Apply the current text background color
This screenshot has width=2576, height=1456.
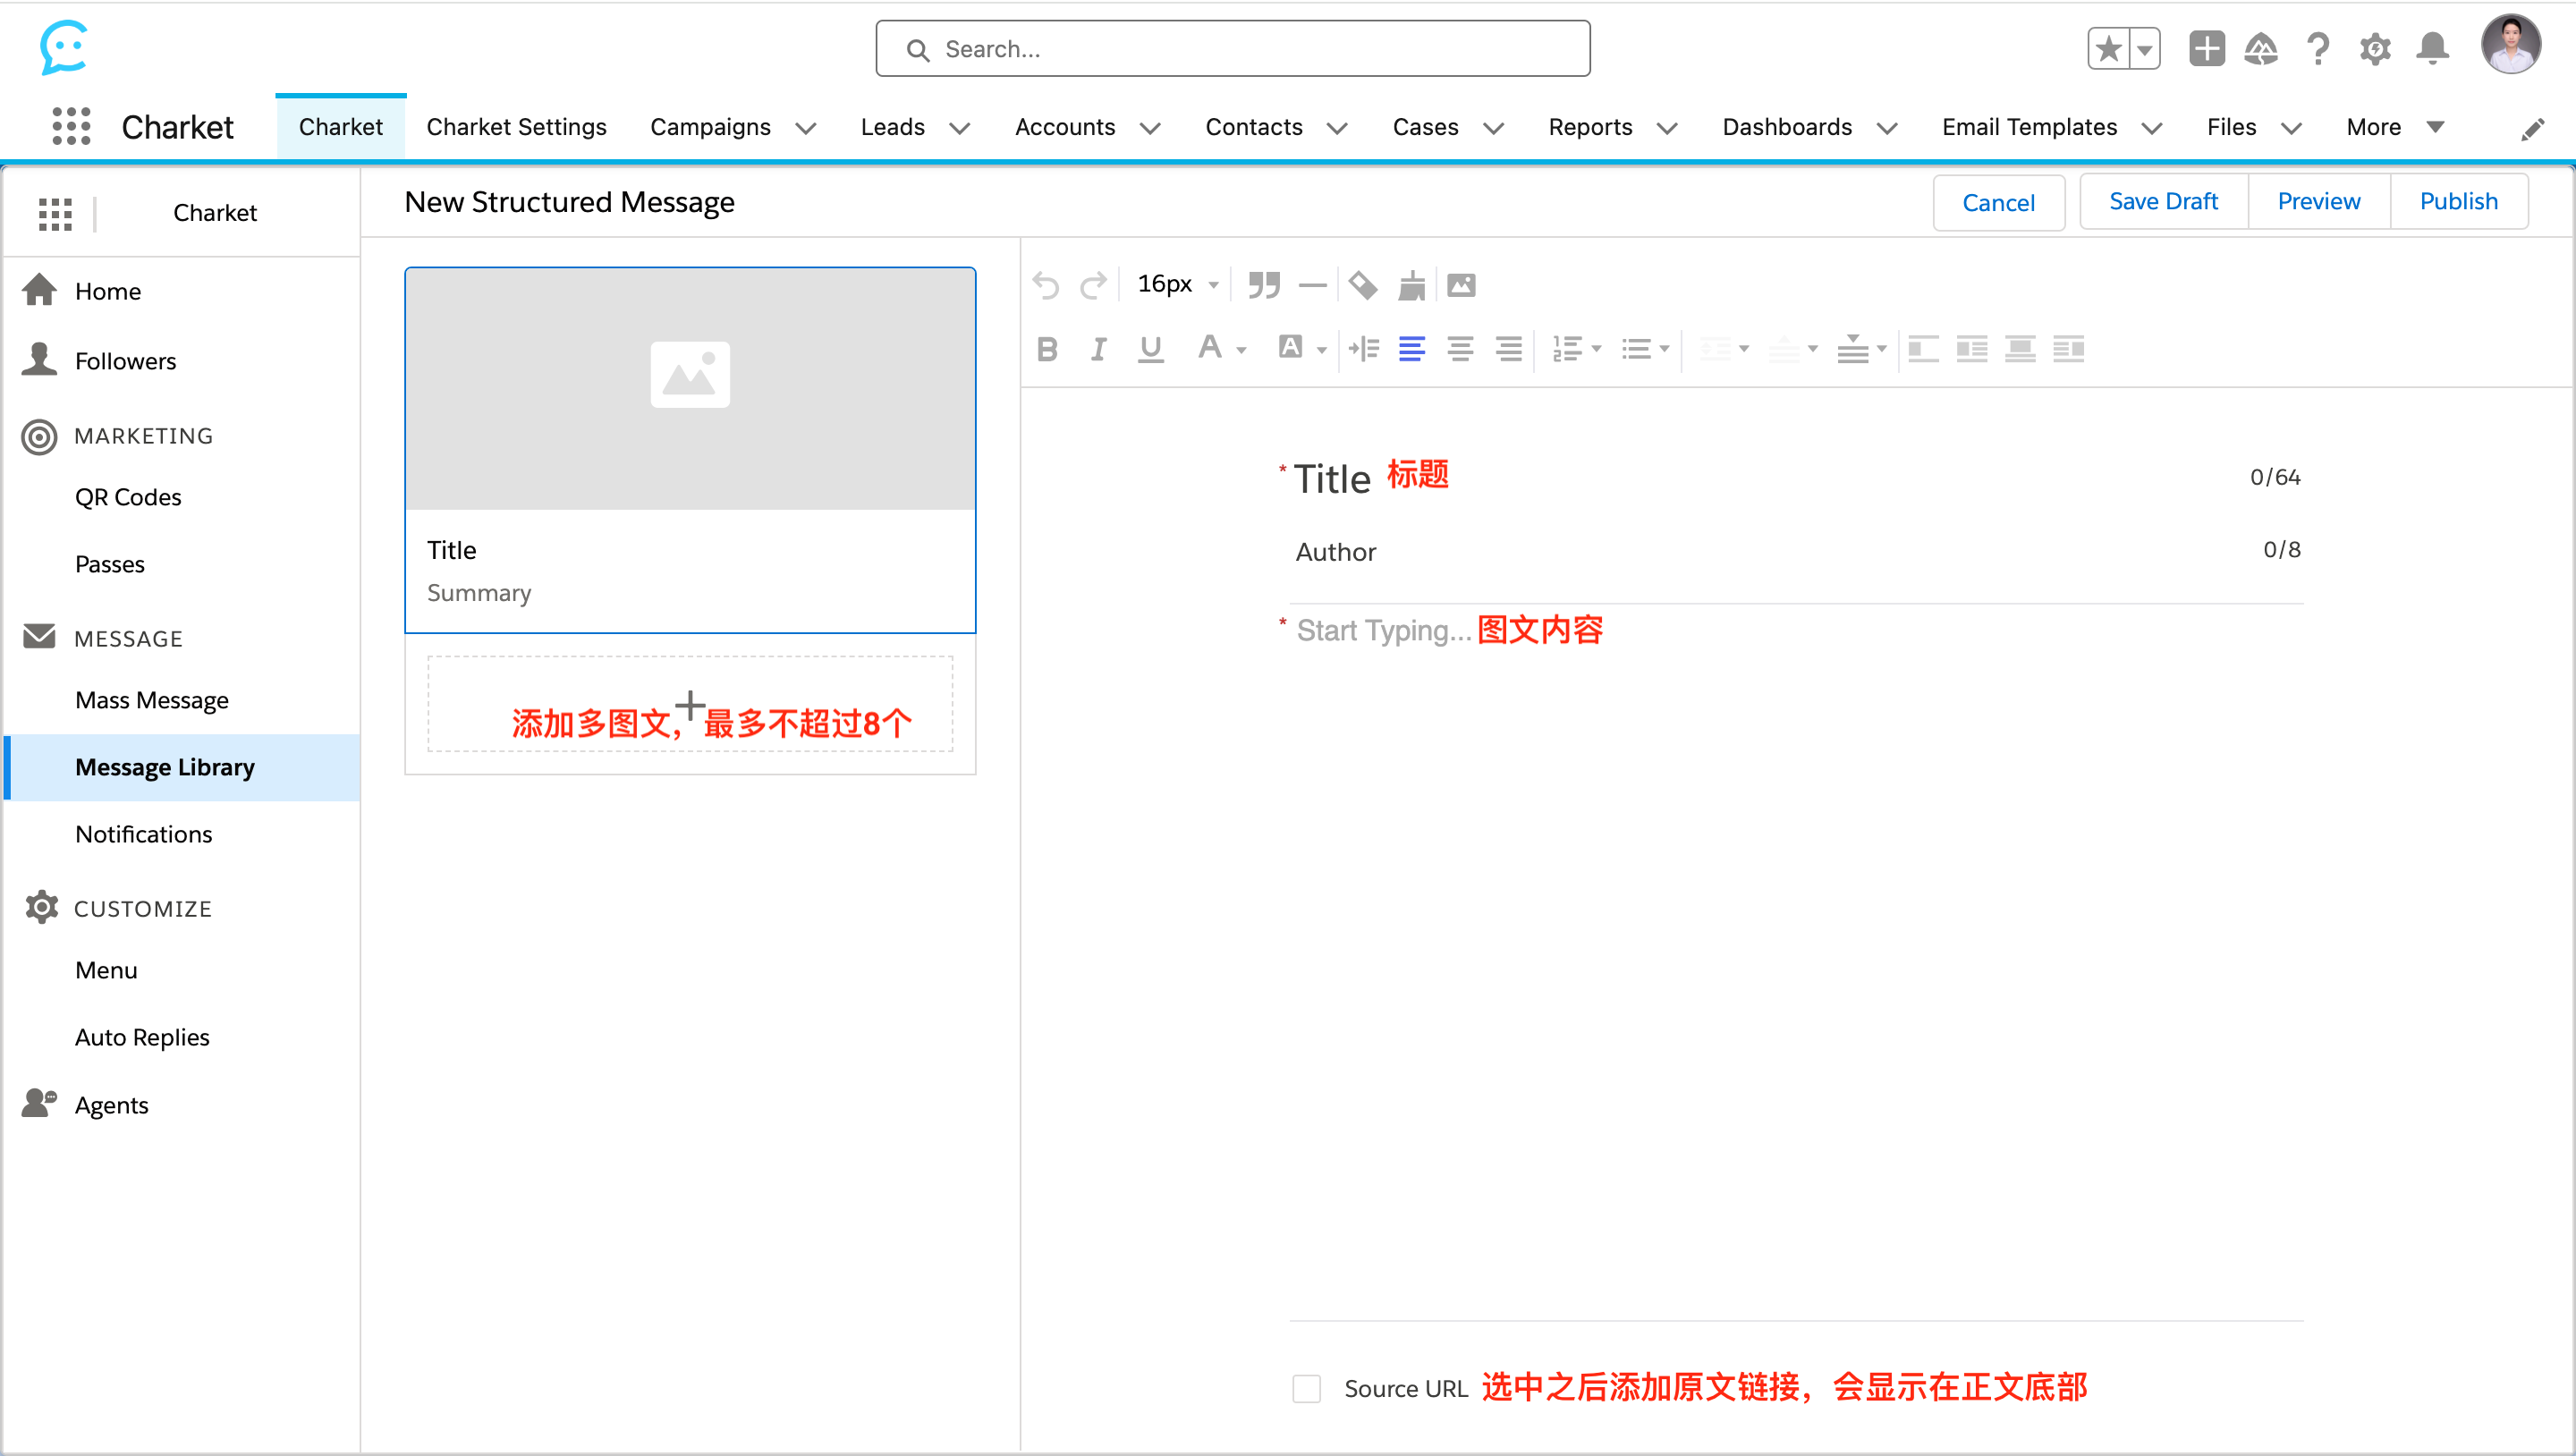pos(1290,348)
